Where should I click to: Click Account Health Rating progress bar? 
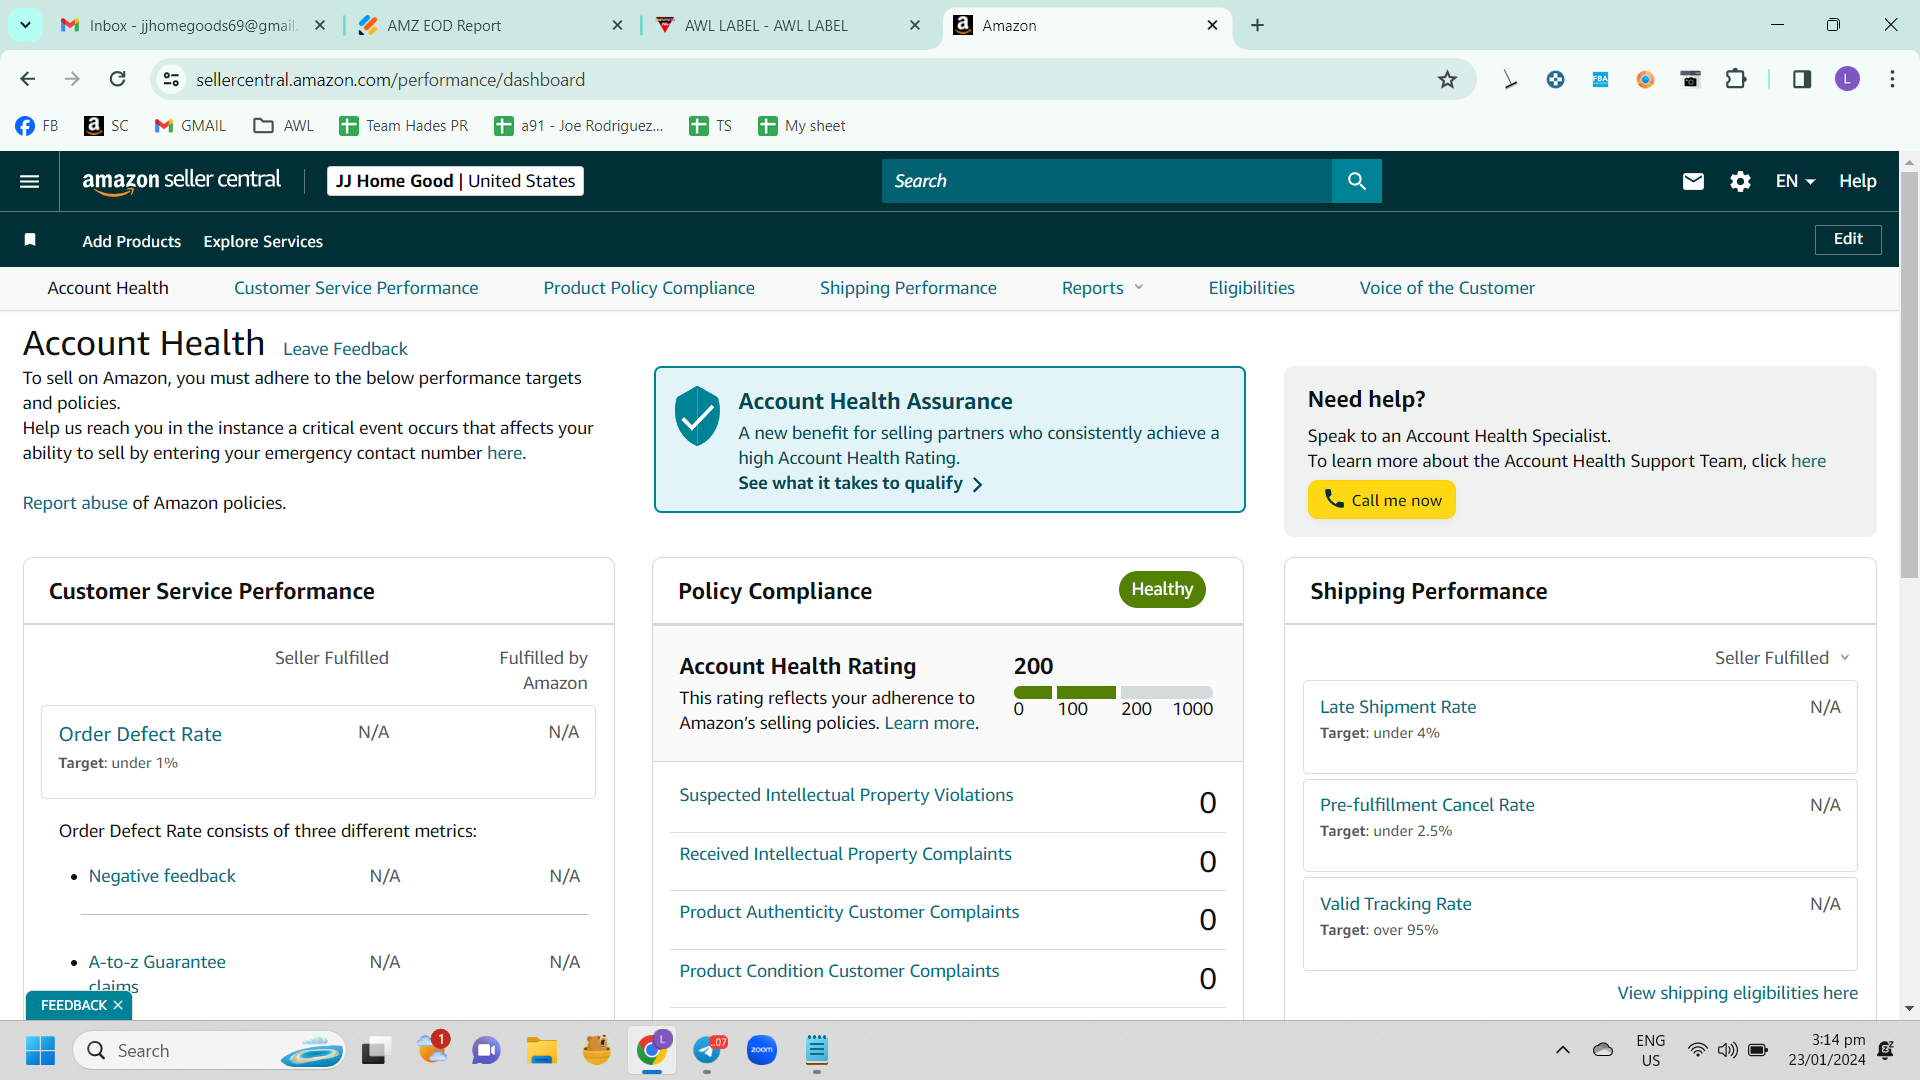point(1113,692)
